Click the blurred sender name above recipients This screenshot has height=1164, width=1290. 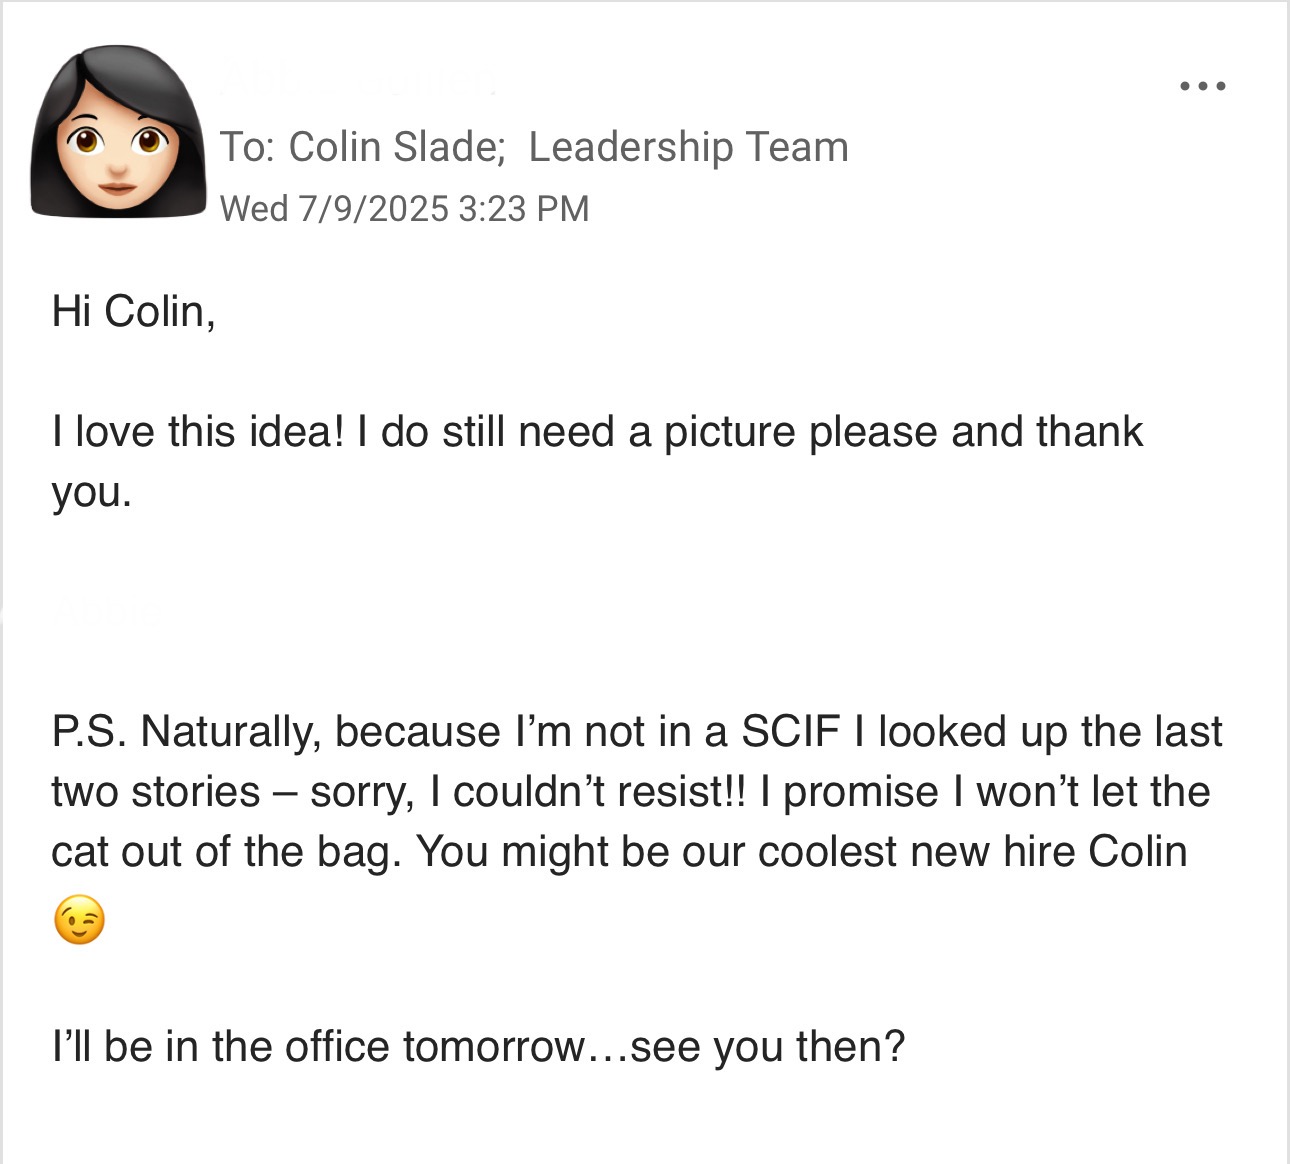pos(358,80)
